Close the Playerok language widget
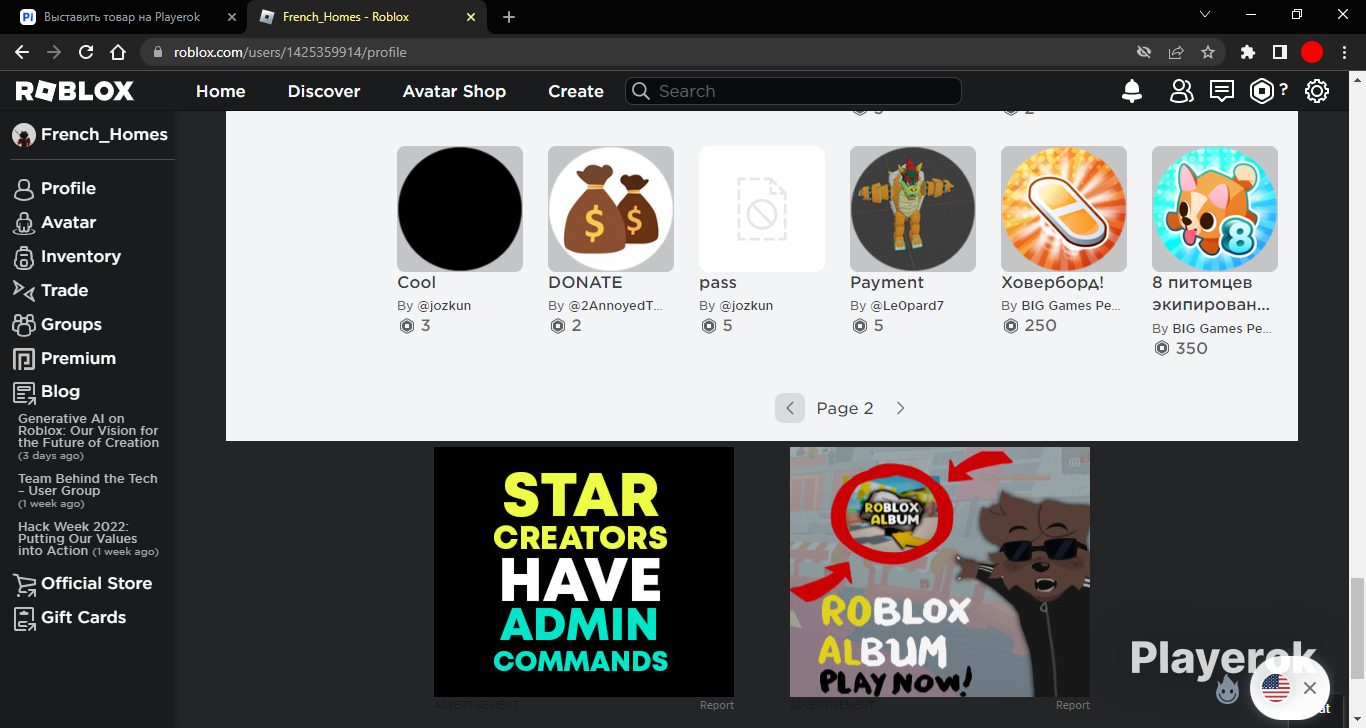 click(x=1309, y=688)
